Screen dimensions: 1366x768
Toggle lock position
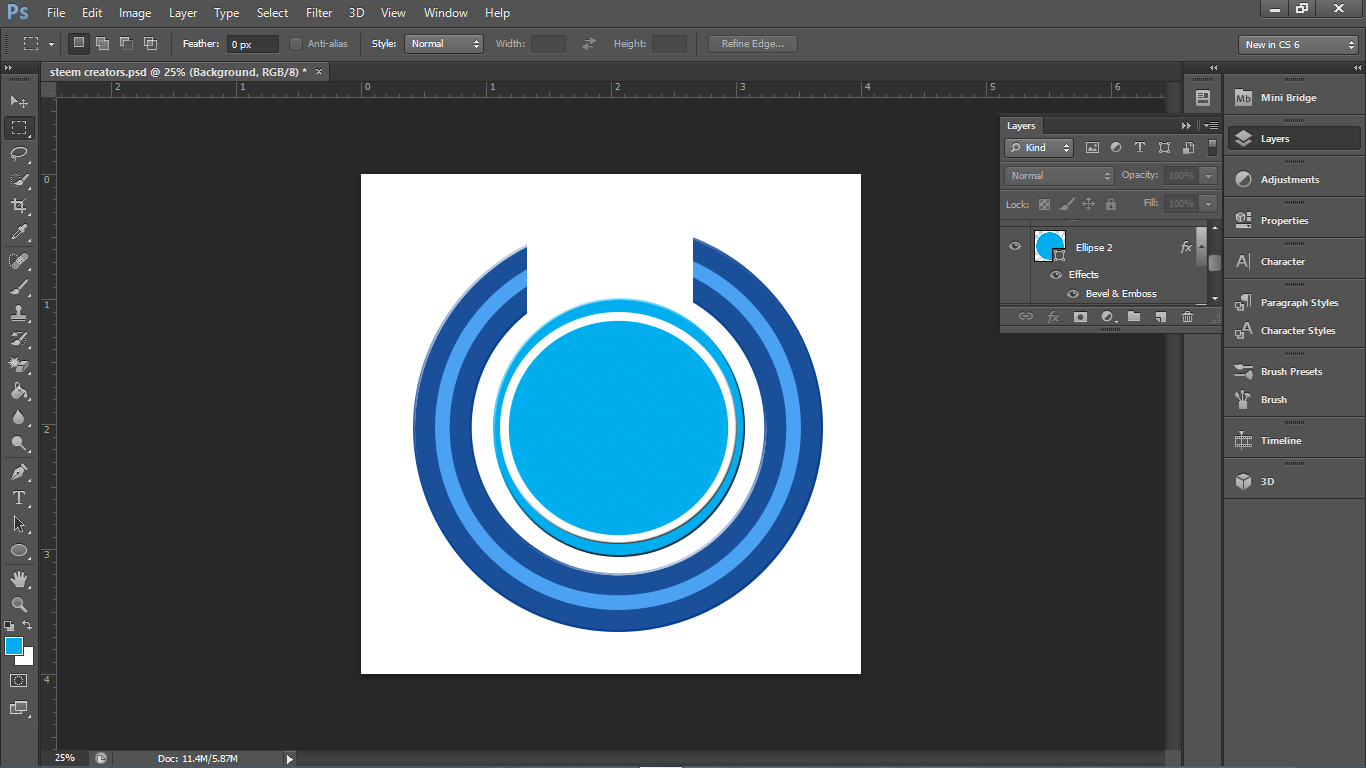[x=1089, y=204]
